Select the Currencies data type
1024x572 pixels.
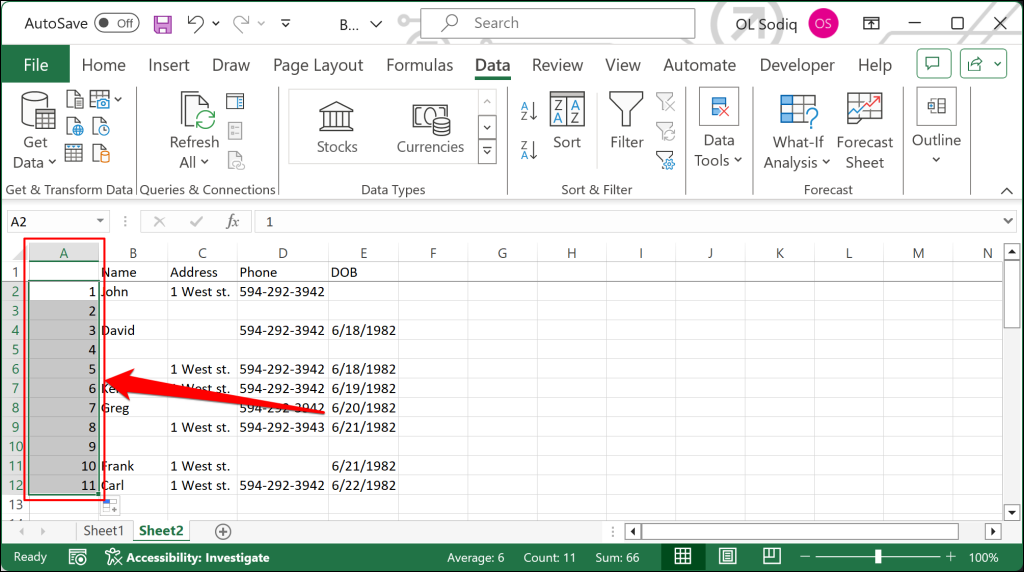click(430, 127)
